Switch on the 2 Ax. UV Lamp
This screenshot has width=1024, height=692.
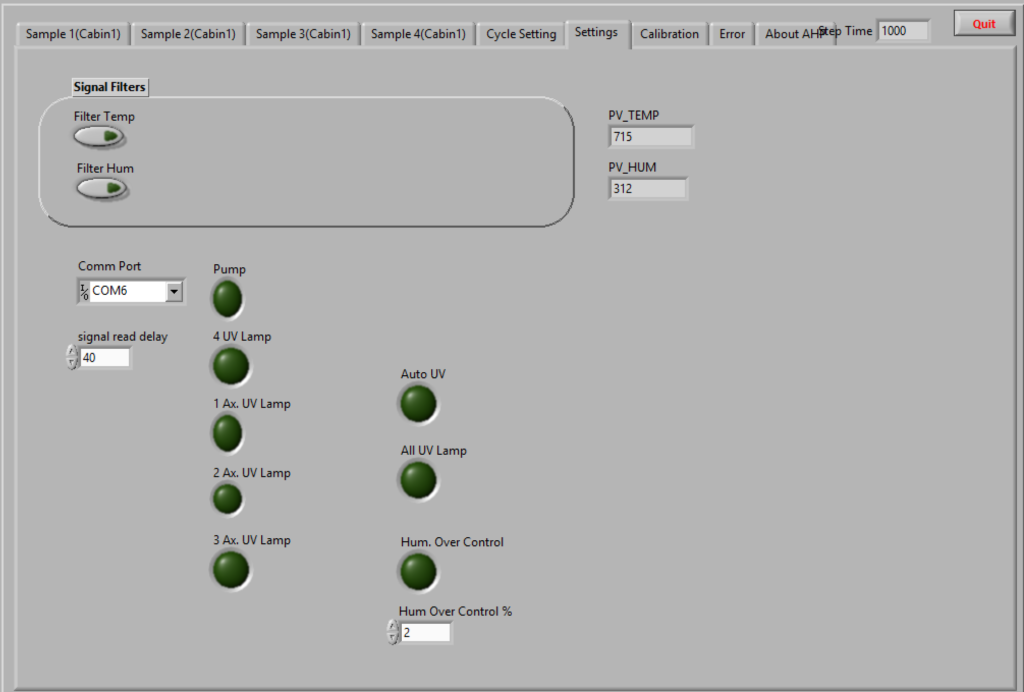pyautogui.click(x=227, y=499)
